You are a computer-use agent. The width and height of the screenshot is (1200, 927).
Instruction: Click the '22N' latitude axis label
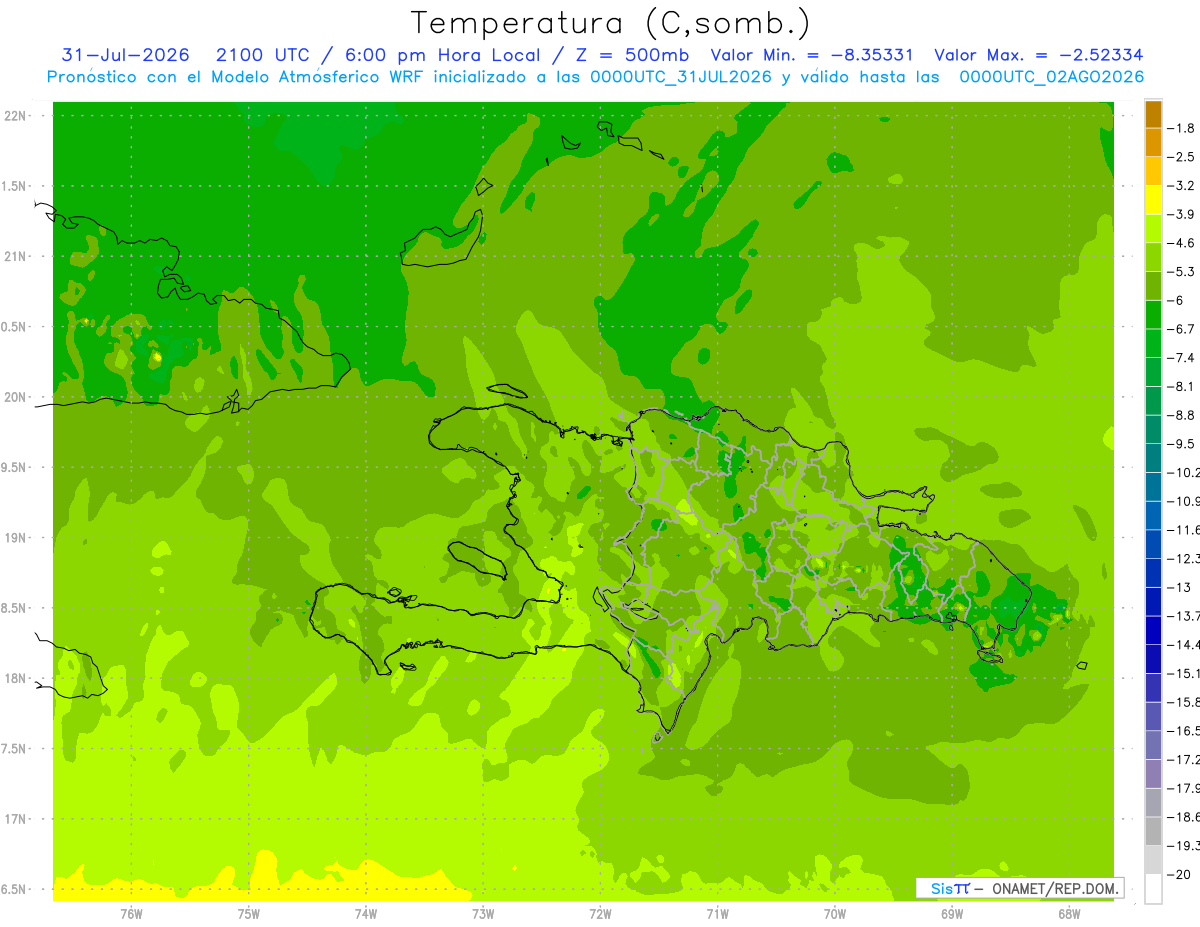[17, 116]
